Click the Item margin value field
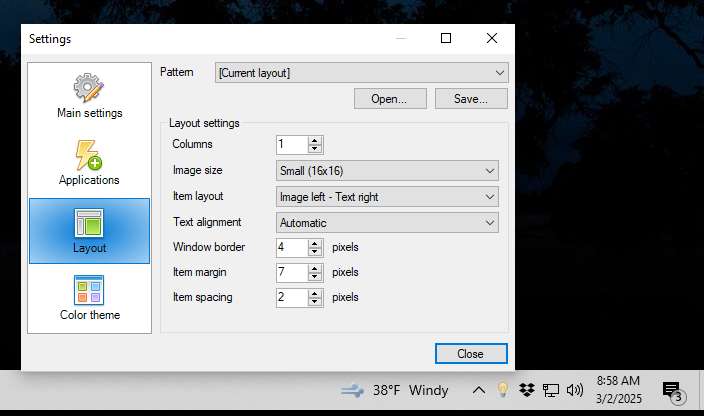Viewport: 704px width, 416px height. click(x=292, y=272)
